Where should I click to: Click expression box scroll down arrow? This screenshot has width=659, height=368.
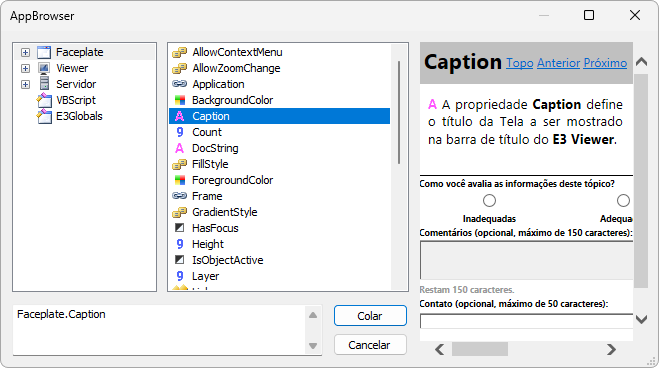coord(313,346)
